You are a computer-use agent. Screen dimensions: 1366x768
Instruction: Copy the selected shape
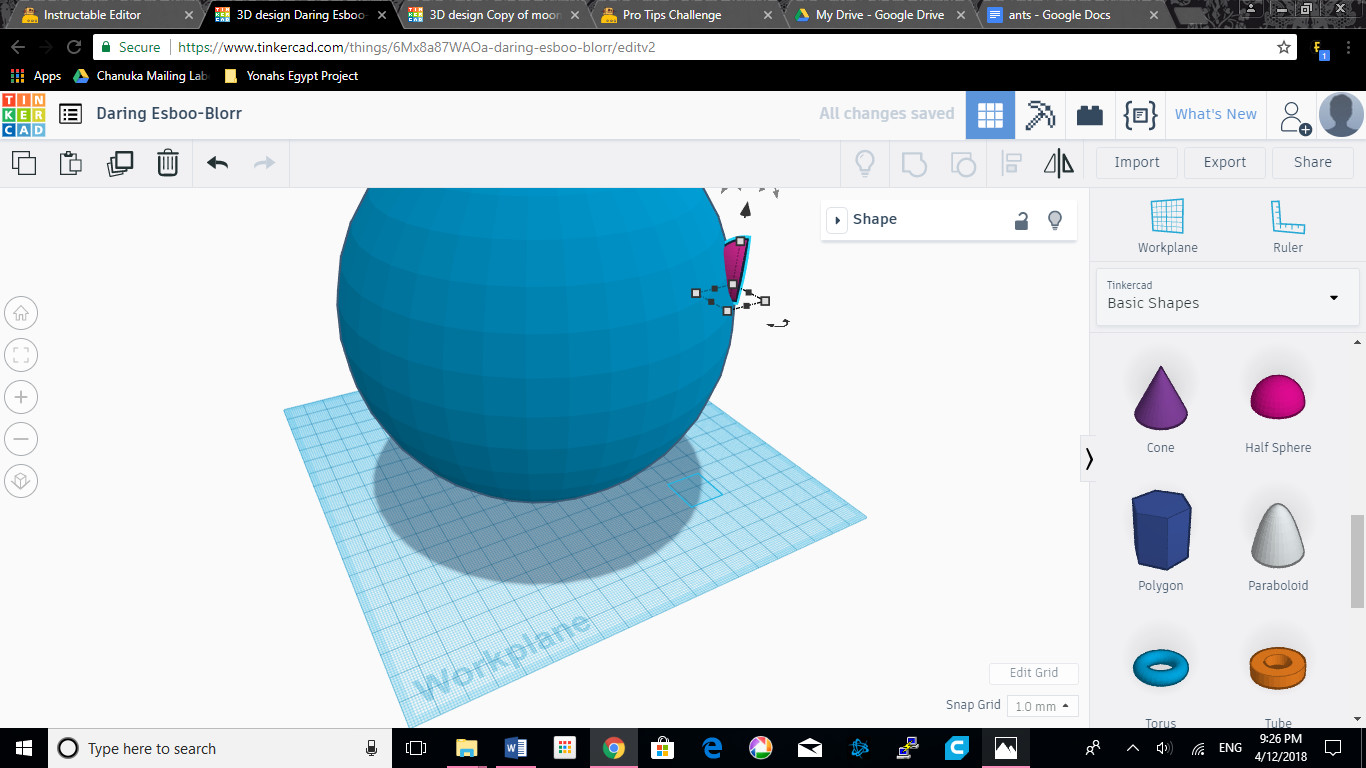click(x=24, y=163)
